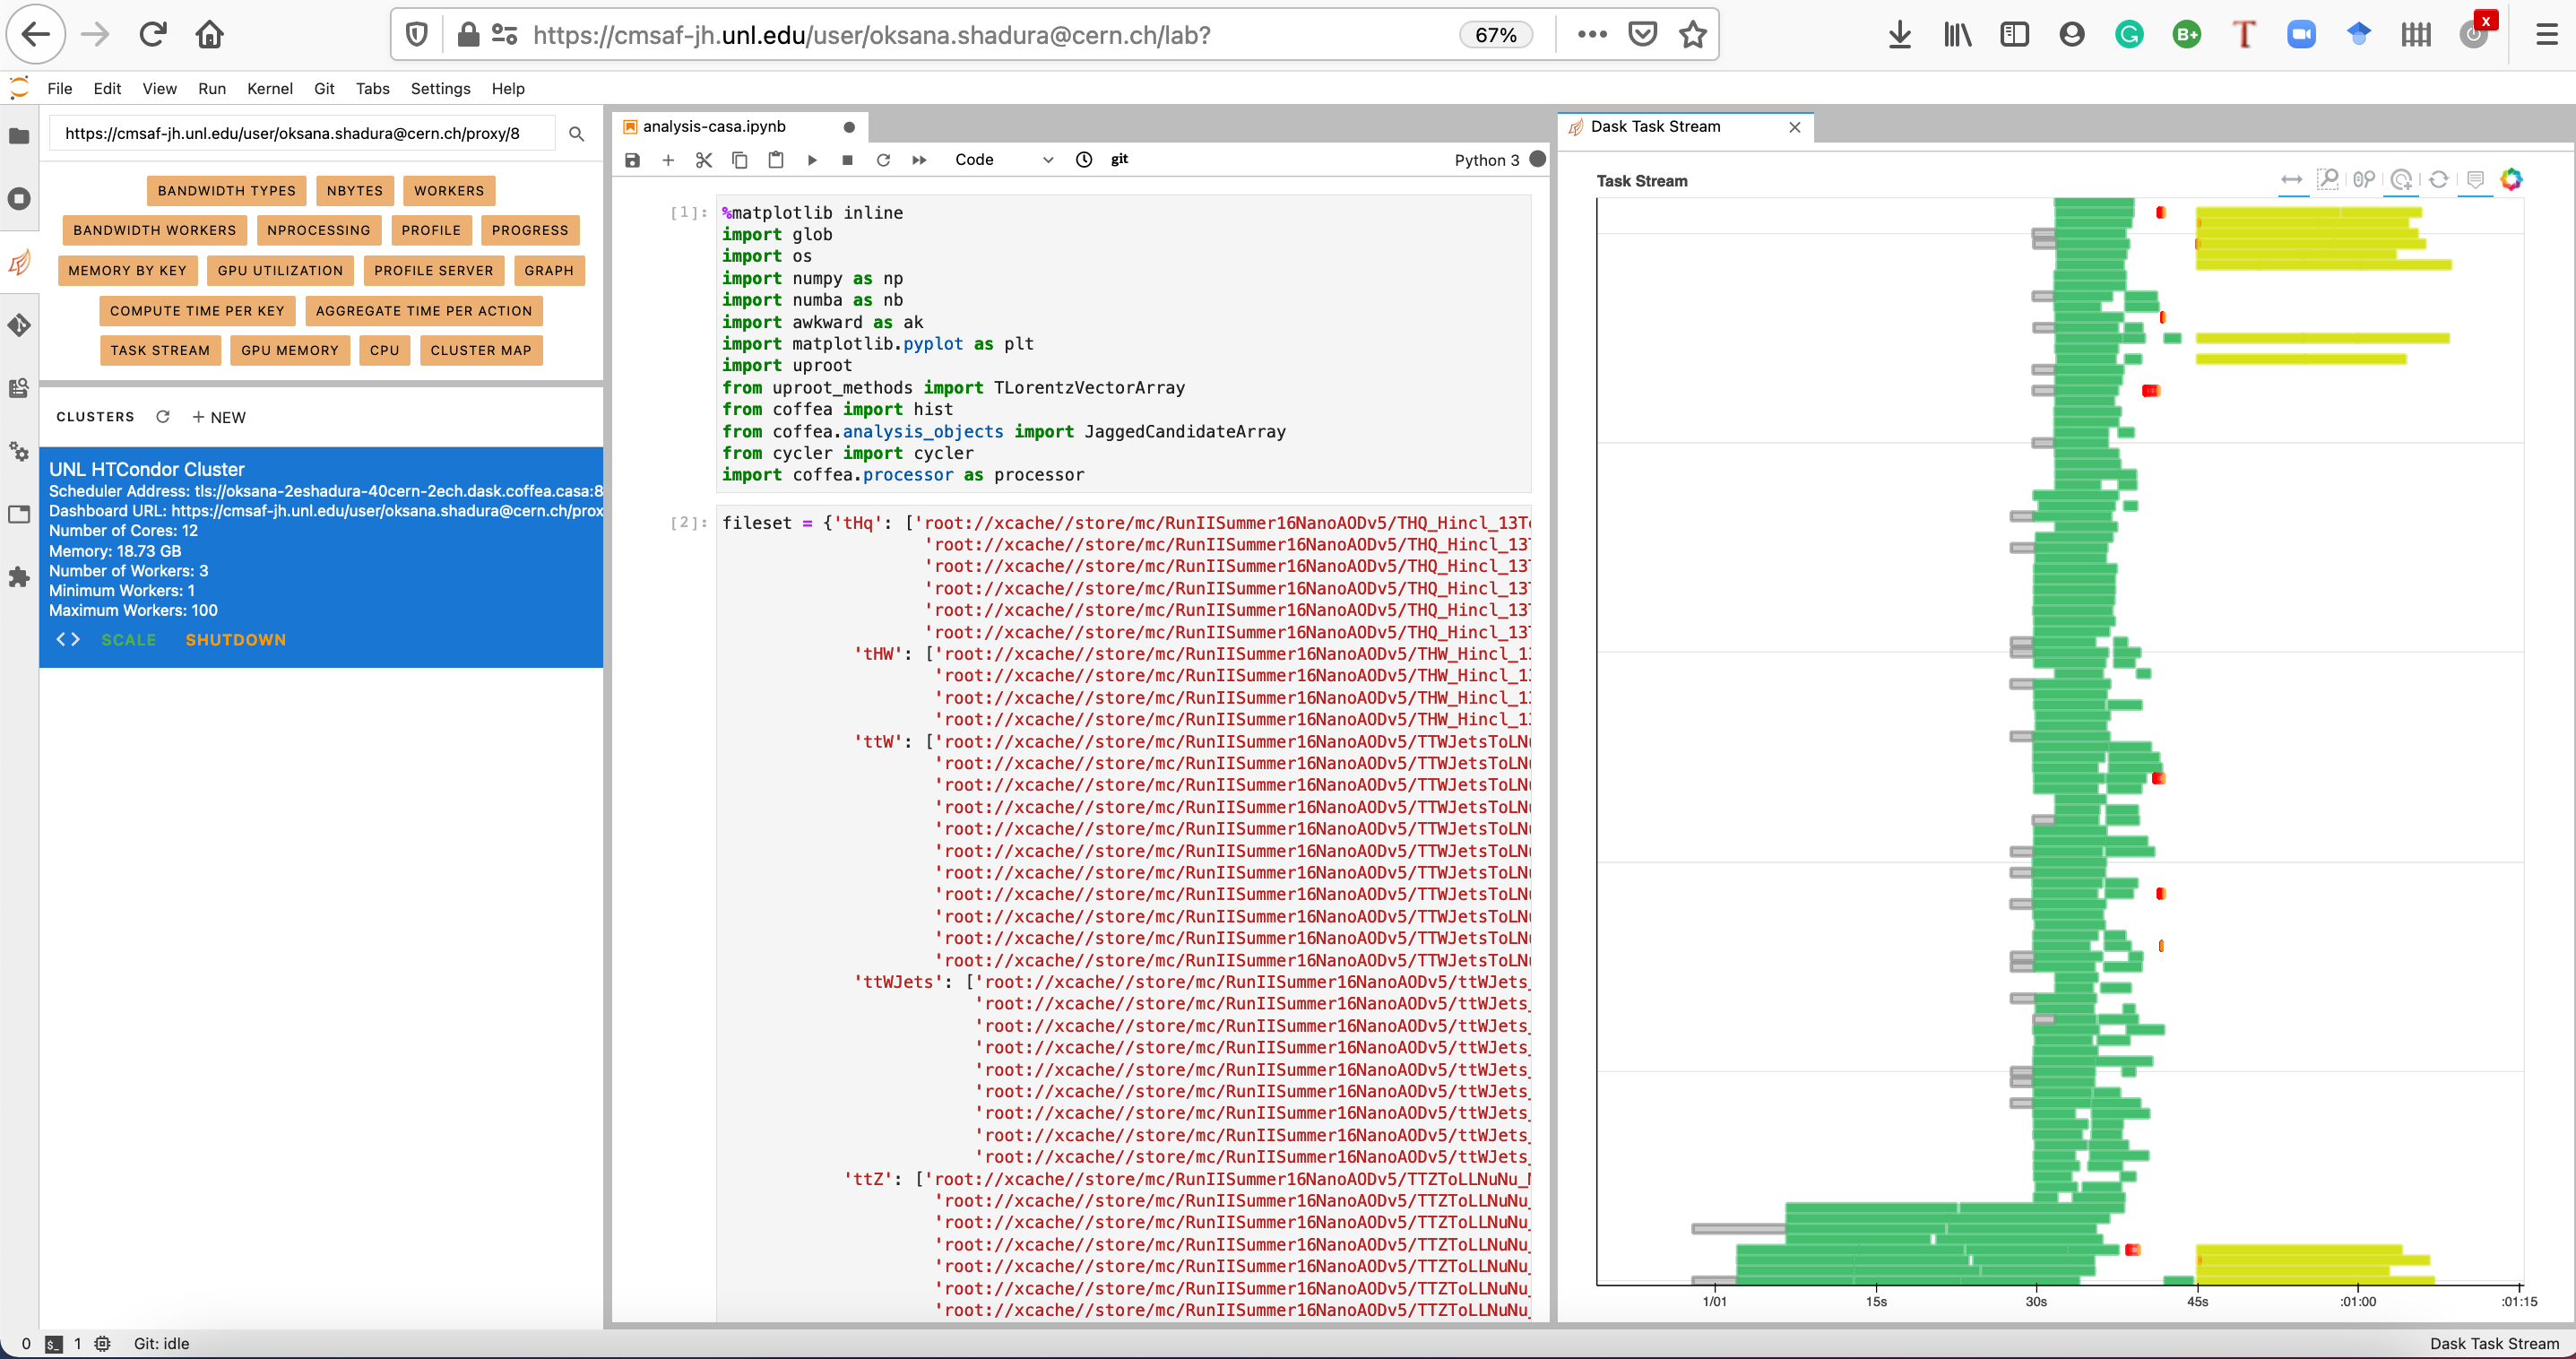
Task: Open the Code cell type dropdown
Action: (x=1003, y=160)
